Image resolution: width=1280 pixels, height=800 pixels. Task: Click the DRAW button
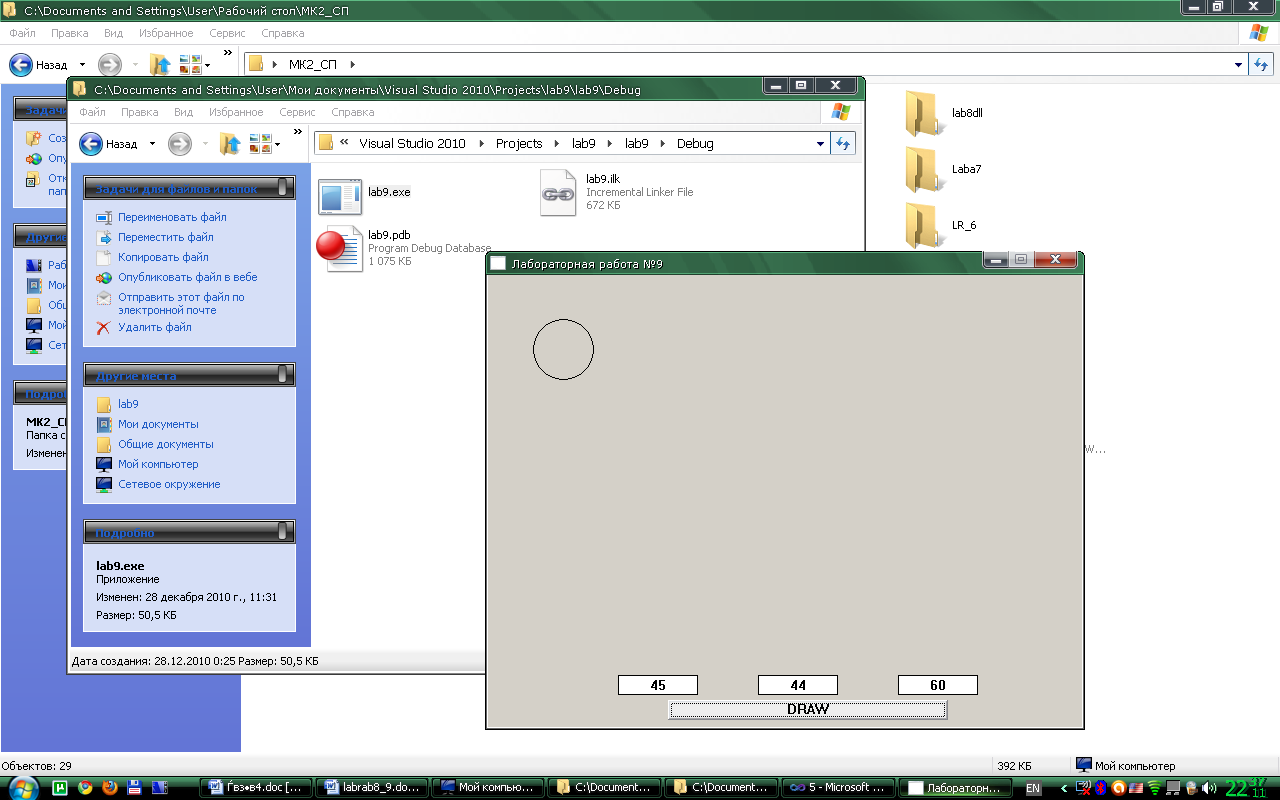(808, 709)
